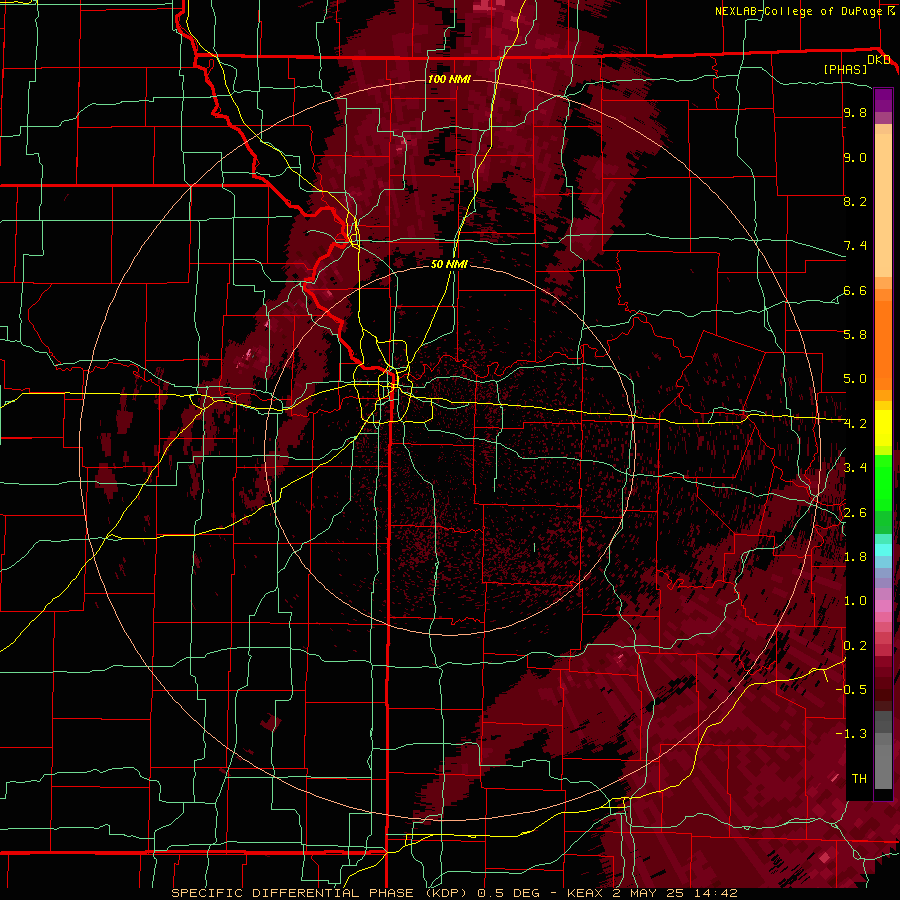900x900 pixels.
Task: Select the 8.2 scale label
Action: [x=855, y=201]
